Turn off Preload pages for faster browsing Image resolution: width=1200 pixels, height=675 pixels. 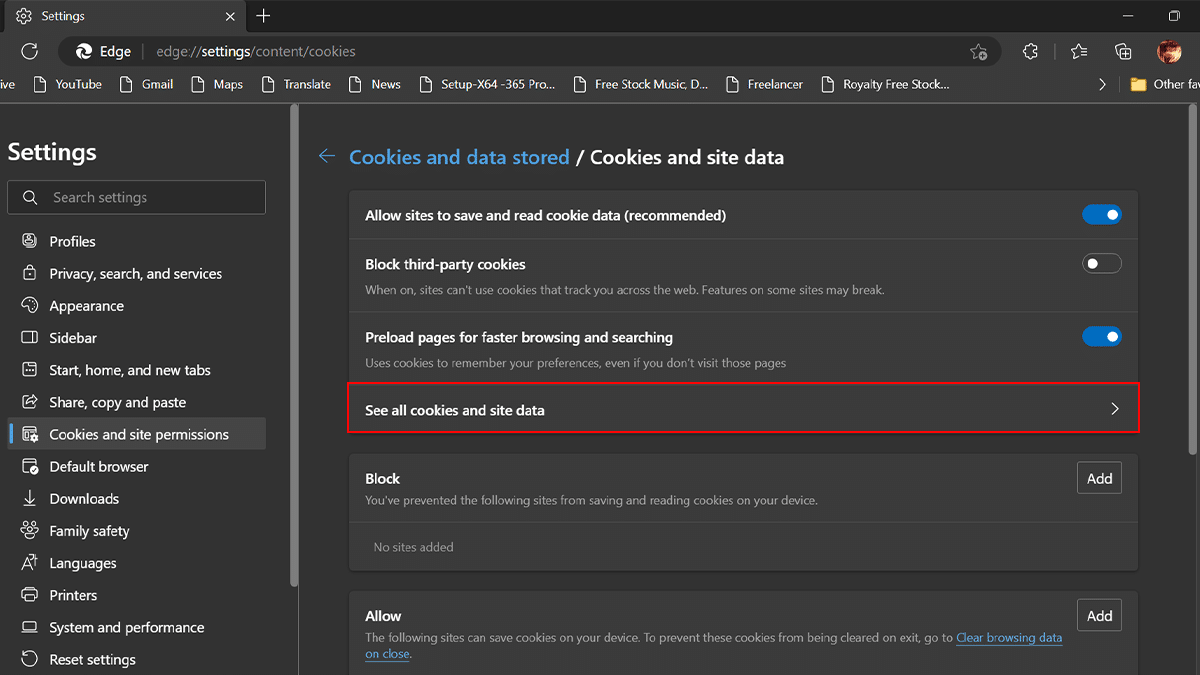click(1102, 336)
